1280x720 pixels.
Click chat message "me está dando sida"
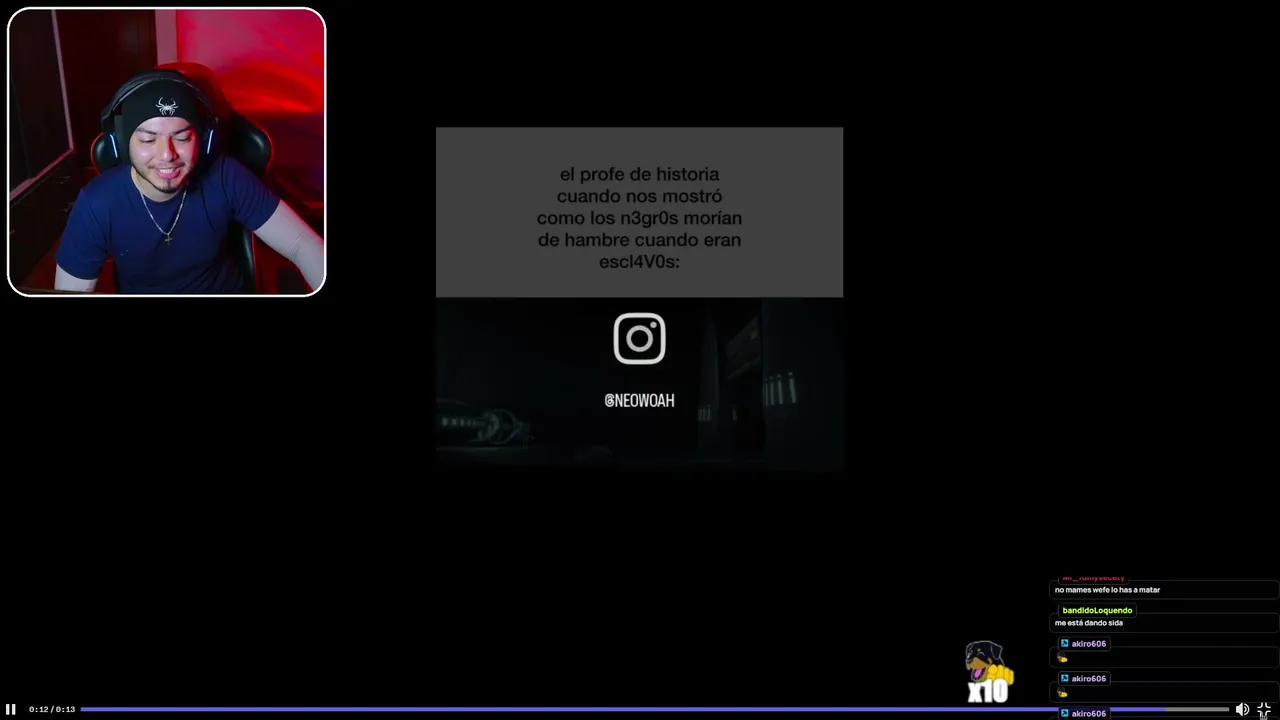coord(1088,623)
